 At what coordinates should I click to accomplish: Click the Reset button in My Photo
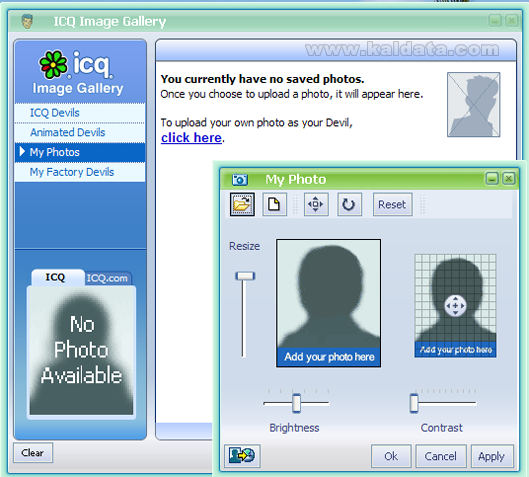[392, 204]
